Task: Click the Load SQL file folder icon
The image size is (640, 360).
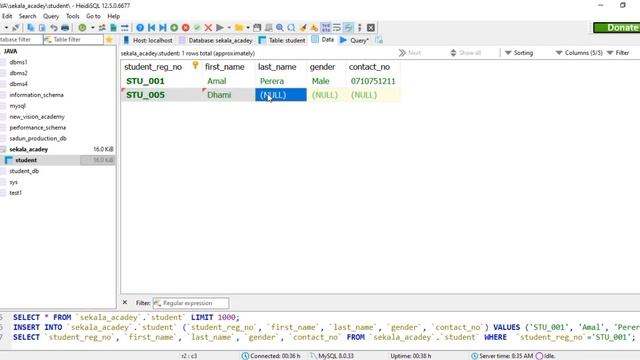Action: (x=239, y=28)
